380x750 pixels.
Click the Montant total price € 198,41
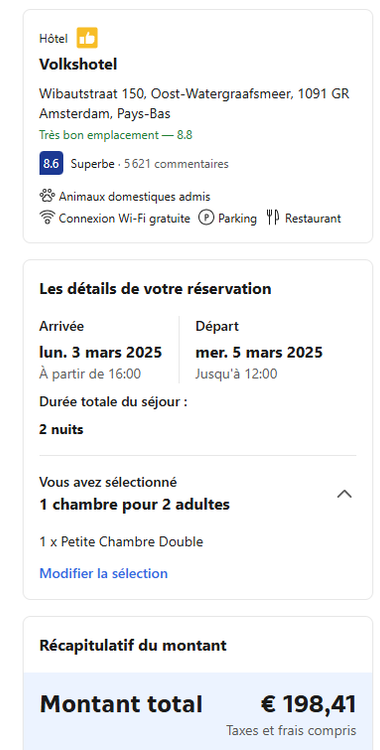(x=309, y=704)
